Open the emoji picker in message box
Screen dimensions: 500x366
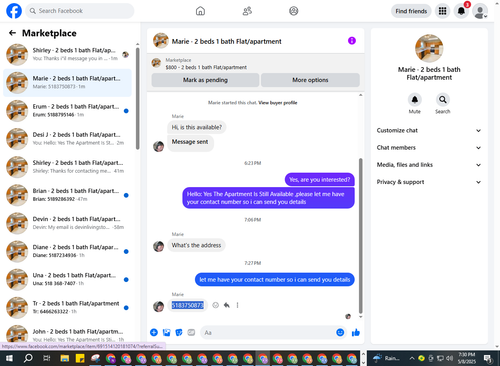tap(340, 332)
